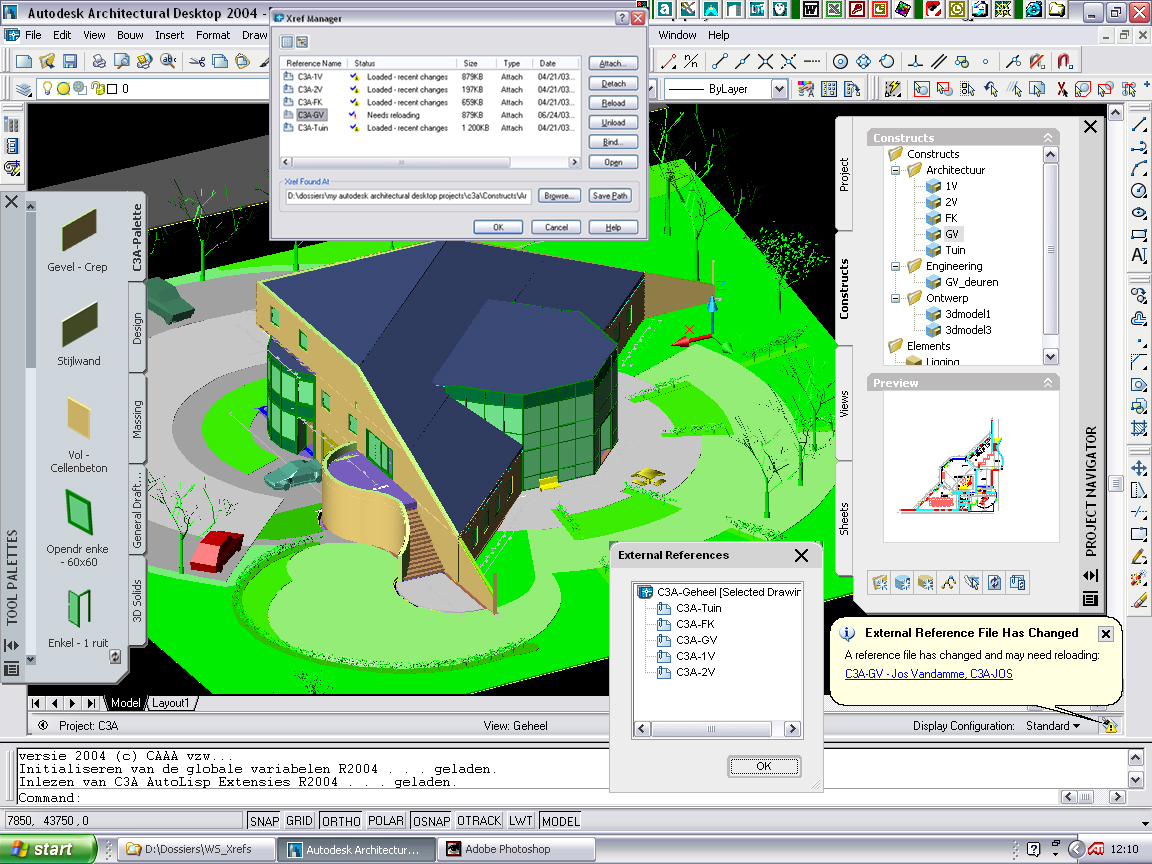The height and width of the screenshot is (864, 1152).
Task: Collapse the Constructs panel header
Action: (1048, 137)
